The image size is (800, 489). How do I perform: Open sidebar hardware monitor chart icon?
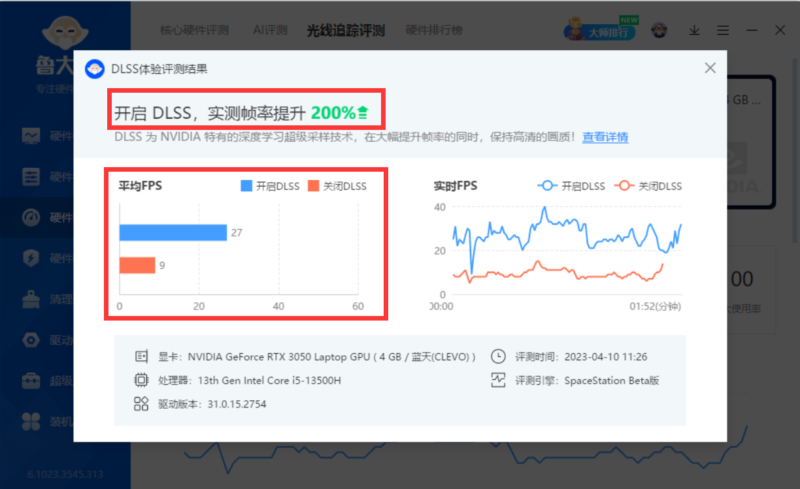click(x=31, y=135)
